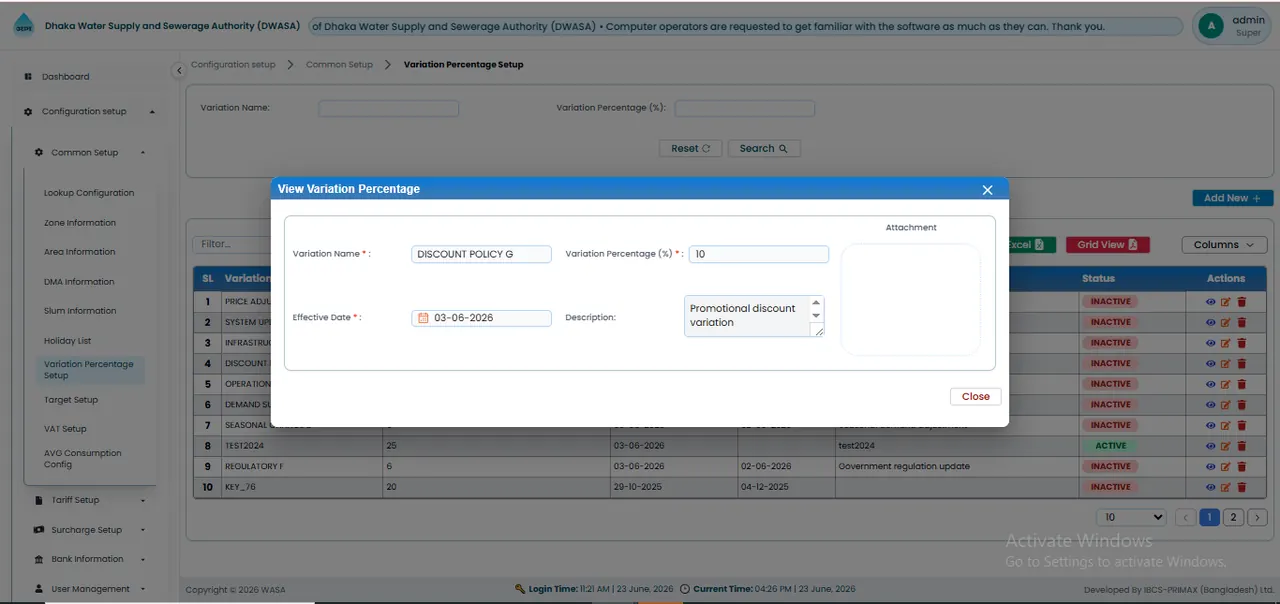Click the view eye icon for TEST2024 row
The height and width of the screenshot is (604, 1280).
1211,446
